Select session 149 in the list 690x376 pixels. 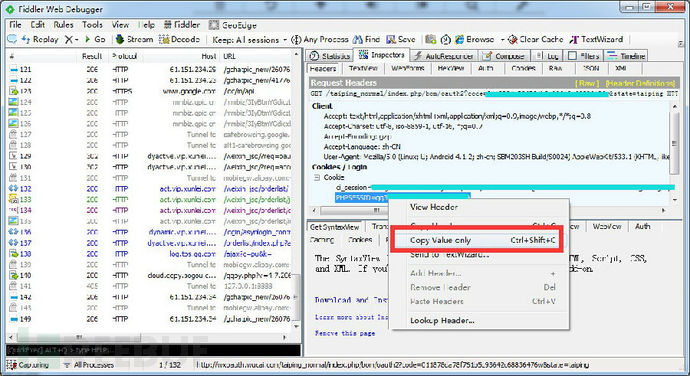point(150,319)
